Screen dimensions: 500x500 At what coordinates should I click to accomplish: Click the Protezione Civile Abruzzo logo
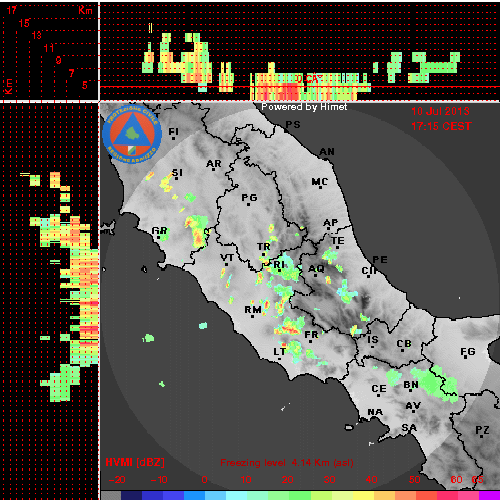pos(132,134)
